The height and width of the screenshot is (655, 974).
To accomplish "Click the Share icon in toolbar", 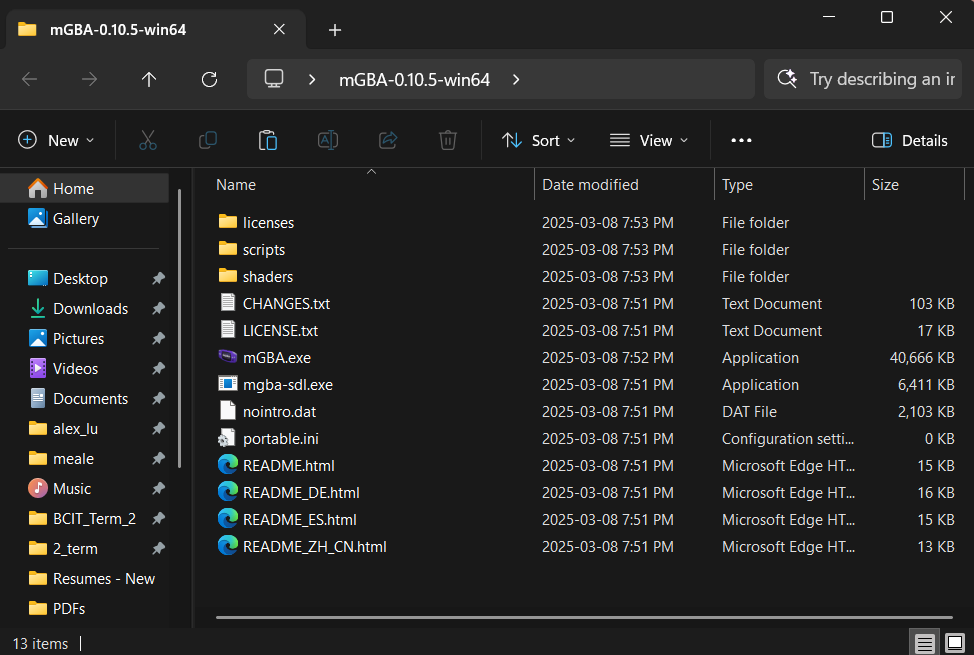I will click(x=388, y=140).
